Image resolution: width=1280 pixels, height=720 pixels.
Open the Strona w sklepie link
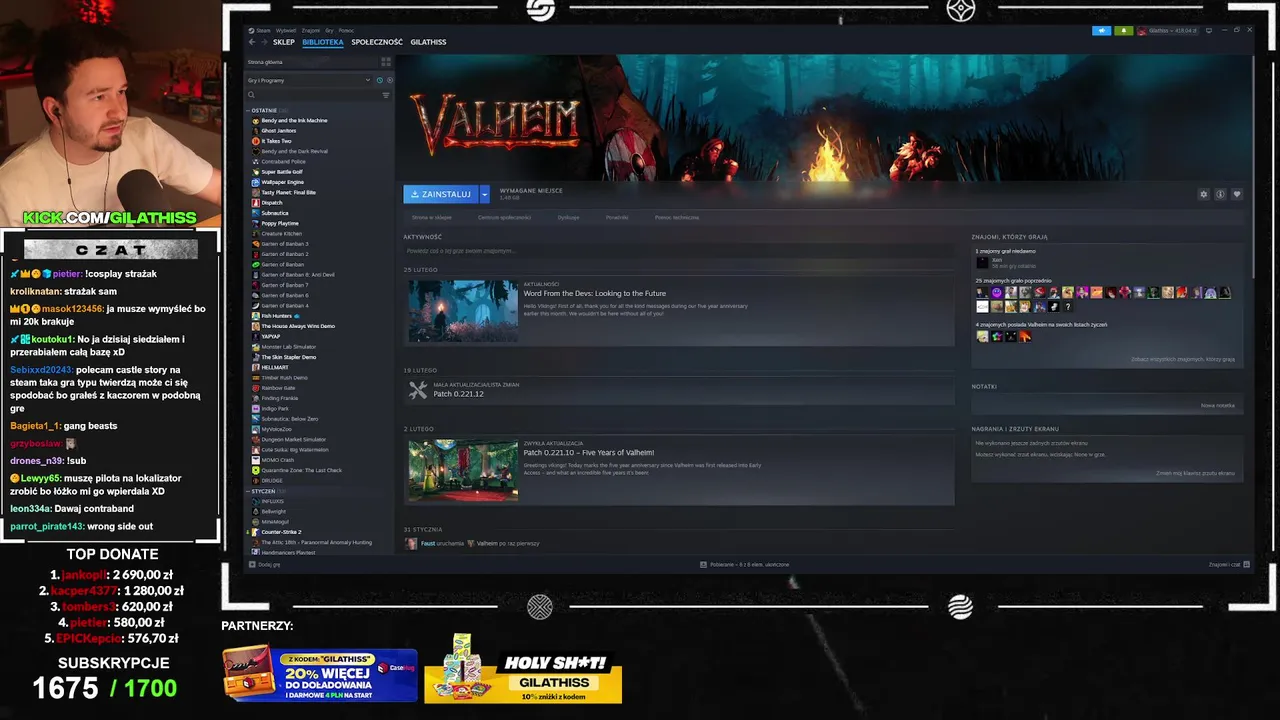point(432,217)
